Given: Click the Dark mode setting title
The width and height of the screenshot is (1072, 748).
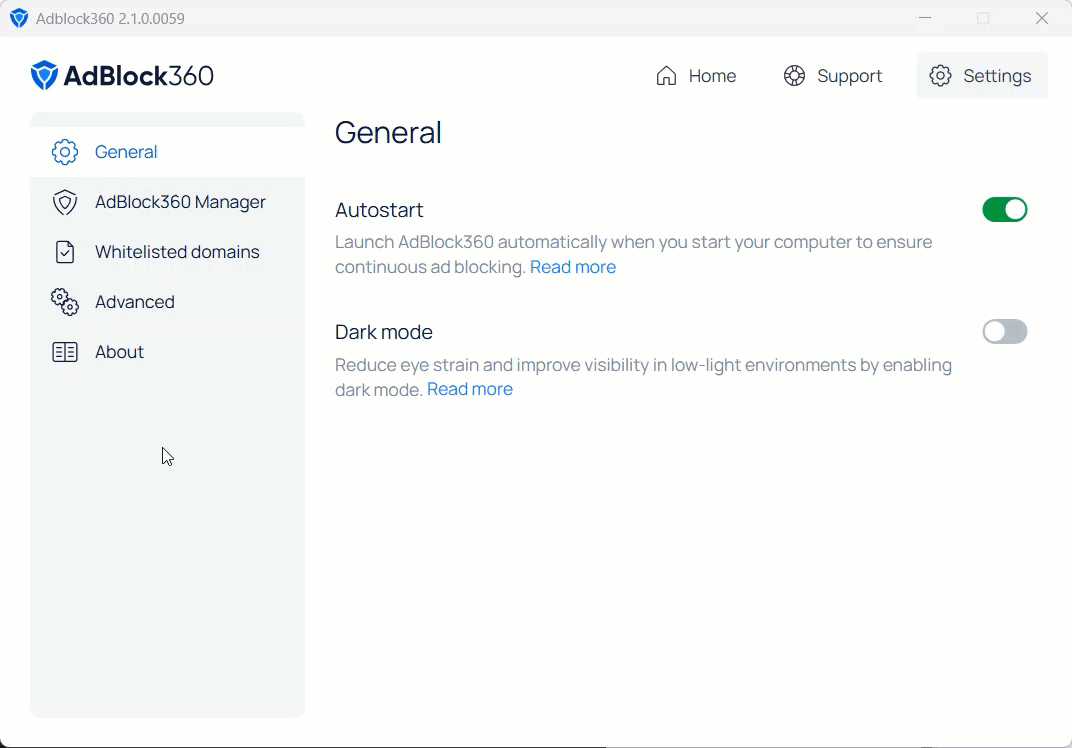Looking at the screenshot, I should click(384, 332).
